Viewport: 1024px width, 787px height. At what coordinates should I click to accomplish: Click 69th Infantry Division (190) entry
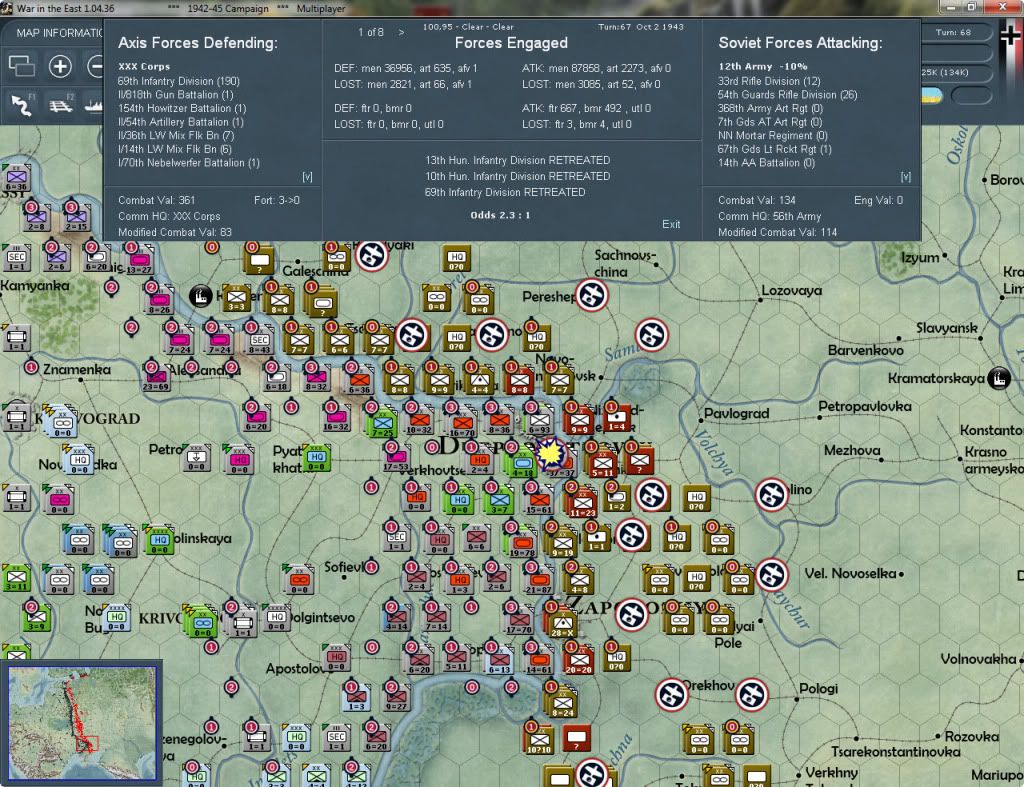pos(178,81)
